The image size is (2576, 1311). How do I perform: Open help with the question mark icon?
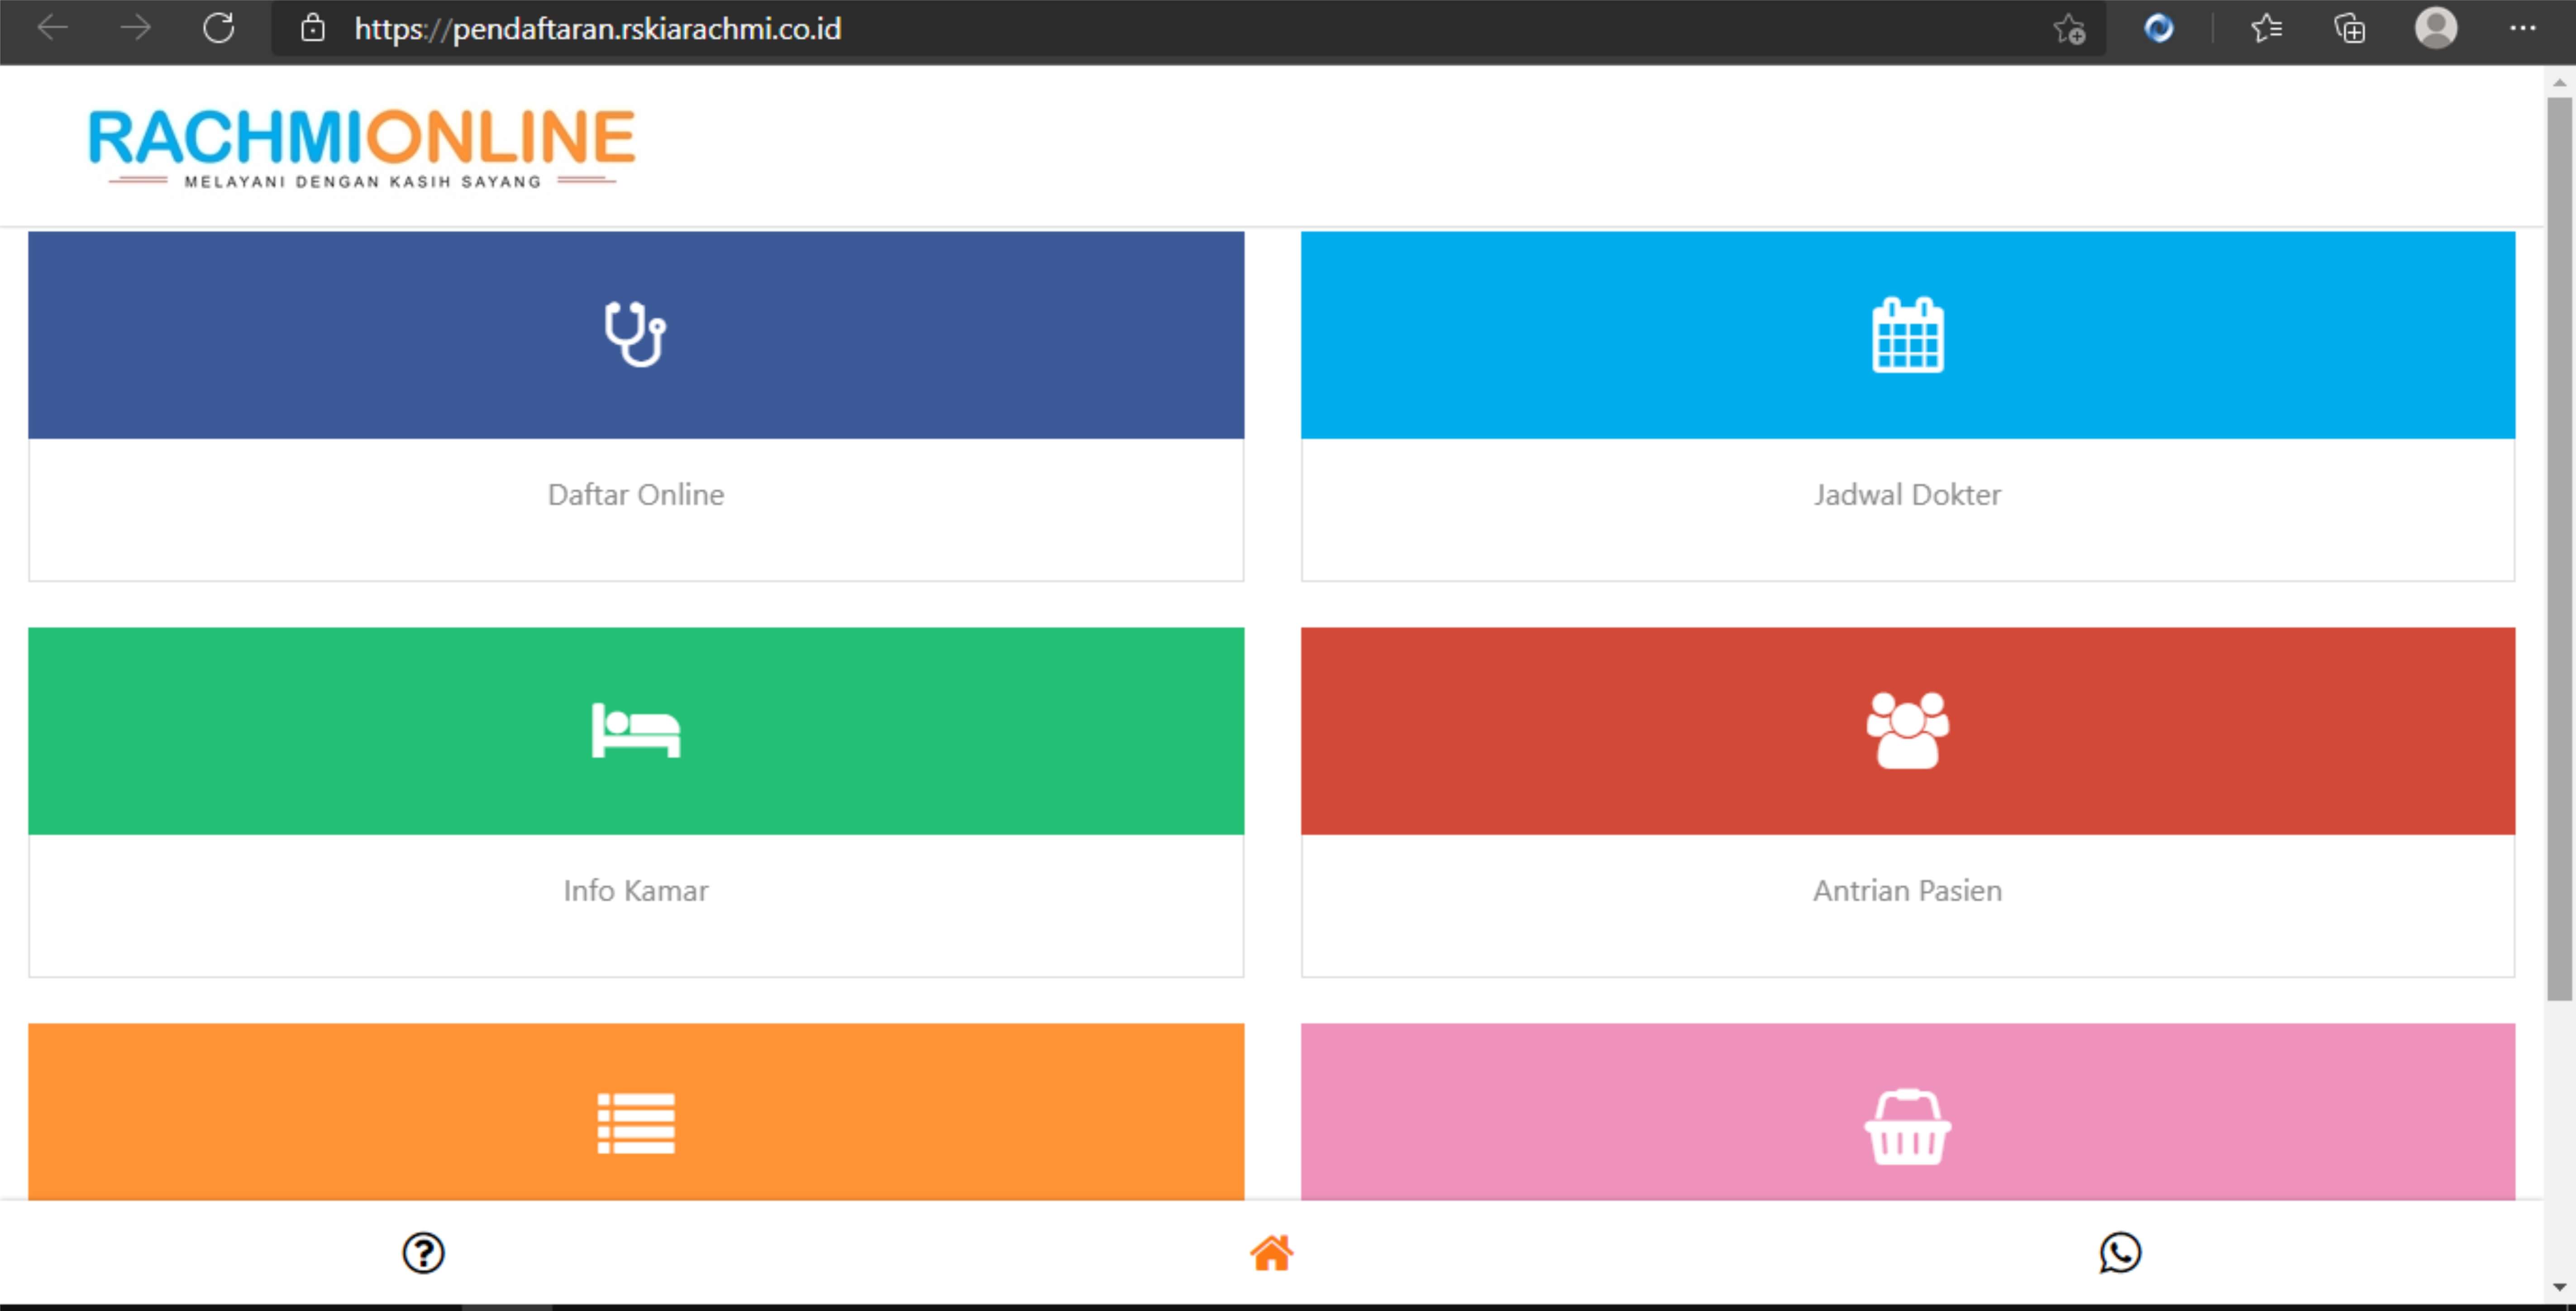[x=423, y=1252]
